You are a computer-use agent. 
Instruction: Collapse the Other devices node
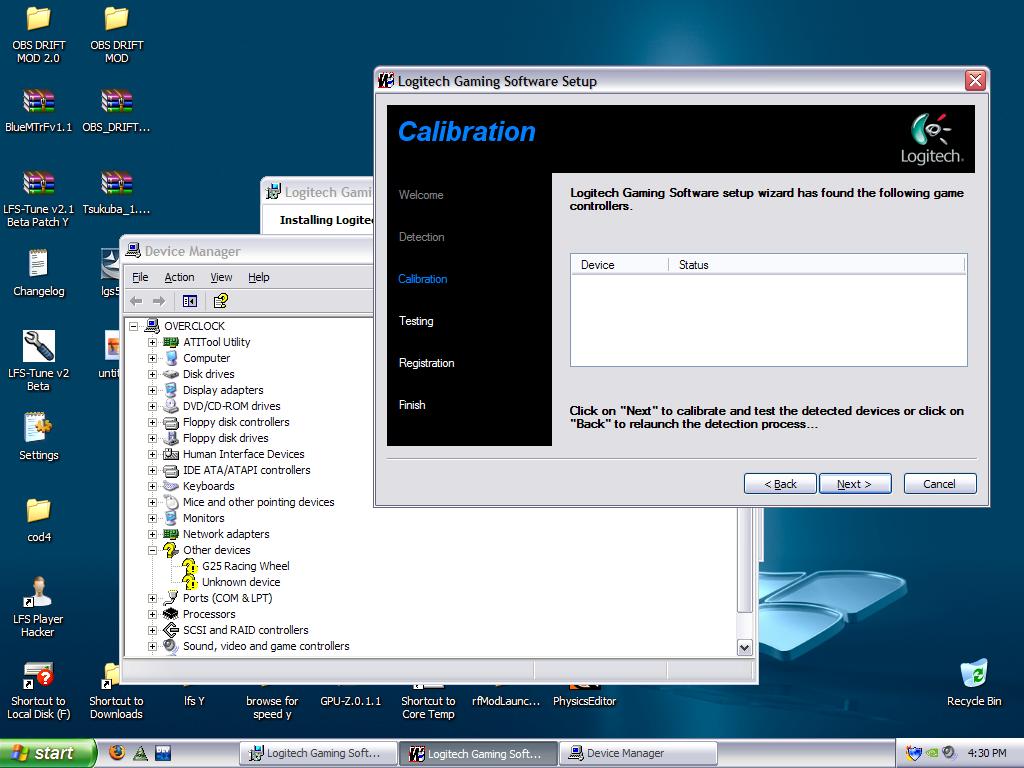[152, 551]
